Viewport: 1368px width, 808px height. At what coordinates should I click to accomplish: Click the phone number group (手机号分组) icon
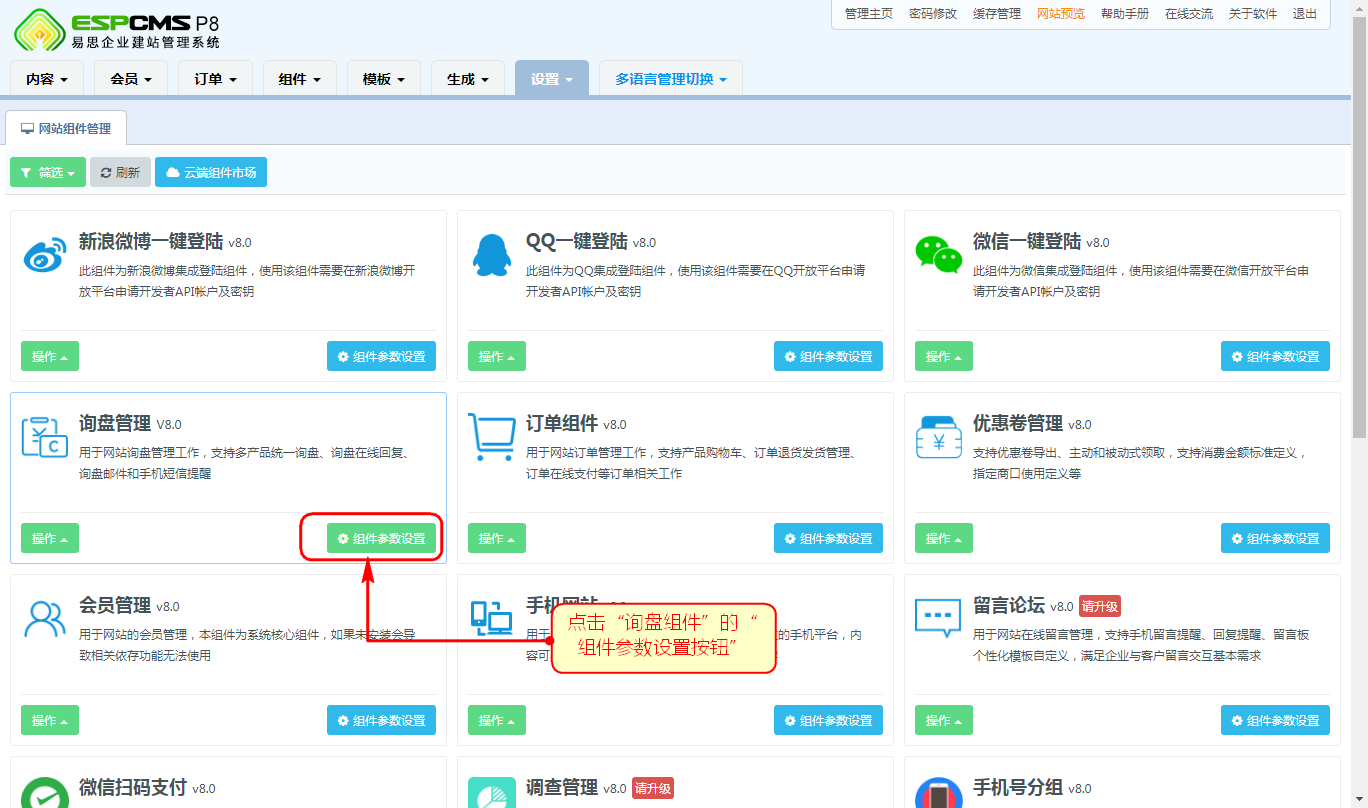(x=938, y=793)
